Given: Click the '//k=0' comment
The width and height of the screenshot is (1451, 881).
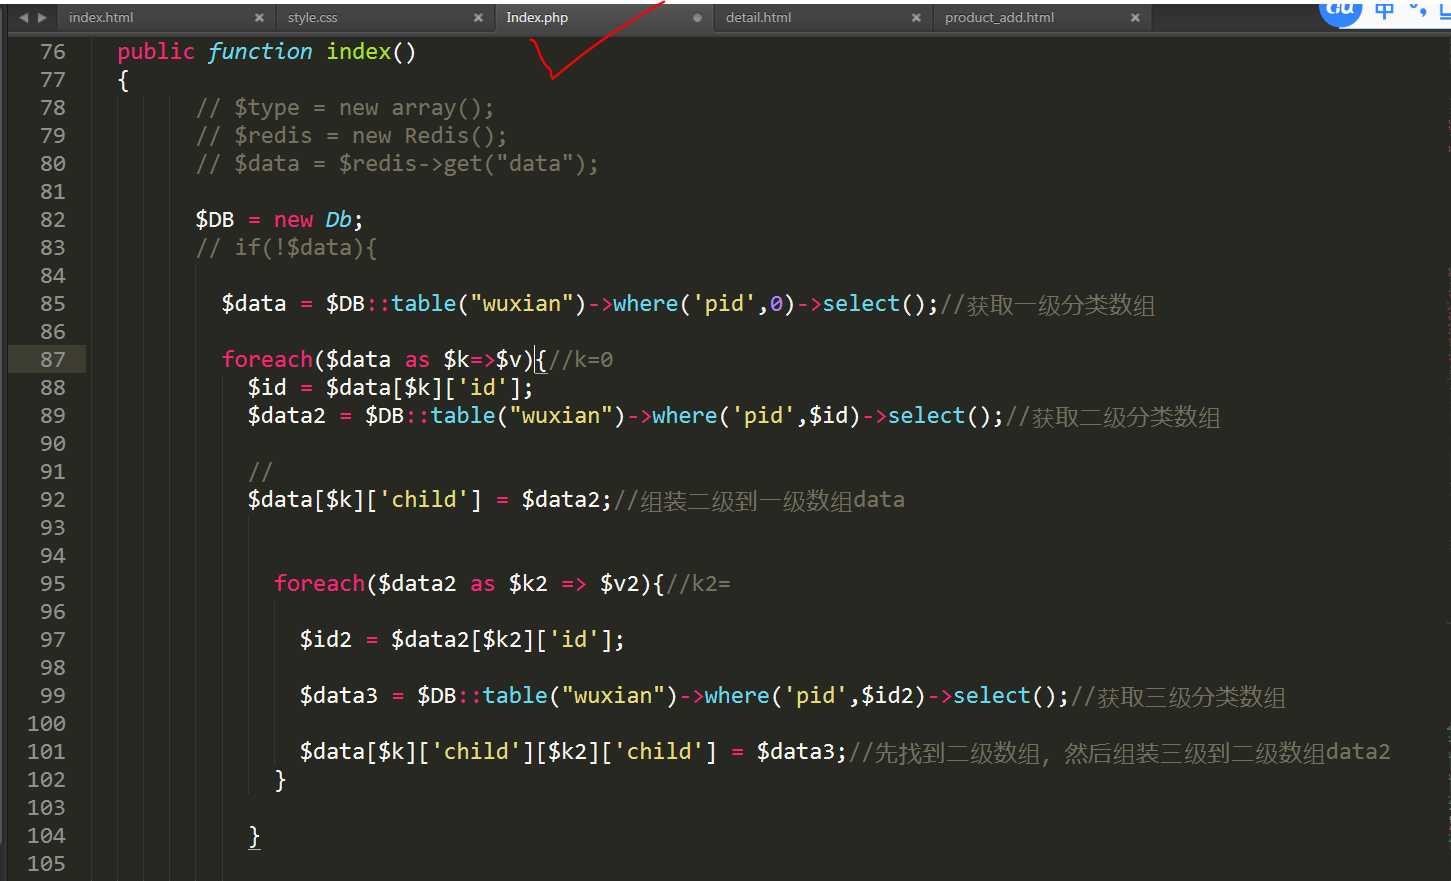Looking at the screenshot, I should coord(581,360).
